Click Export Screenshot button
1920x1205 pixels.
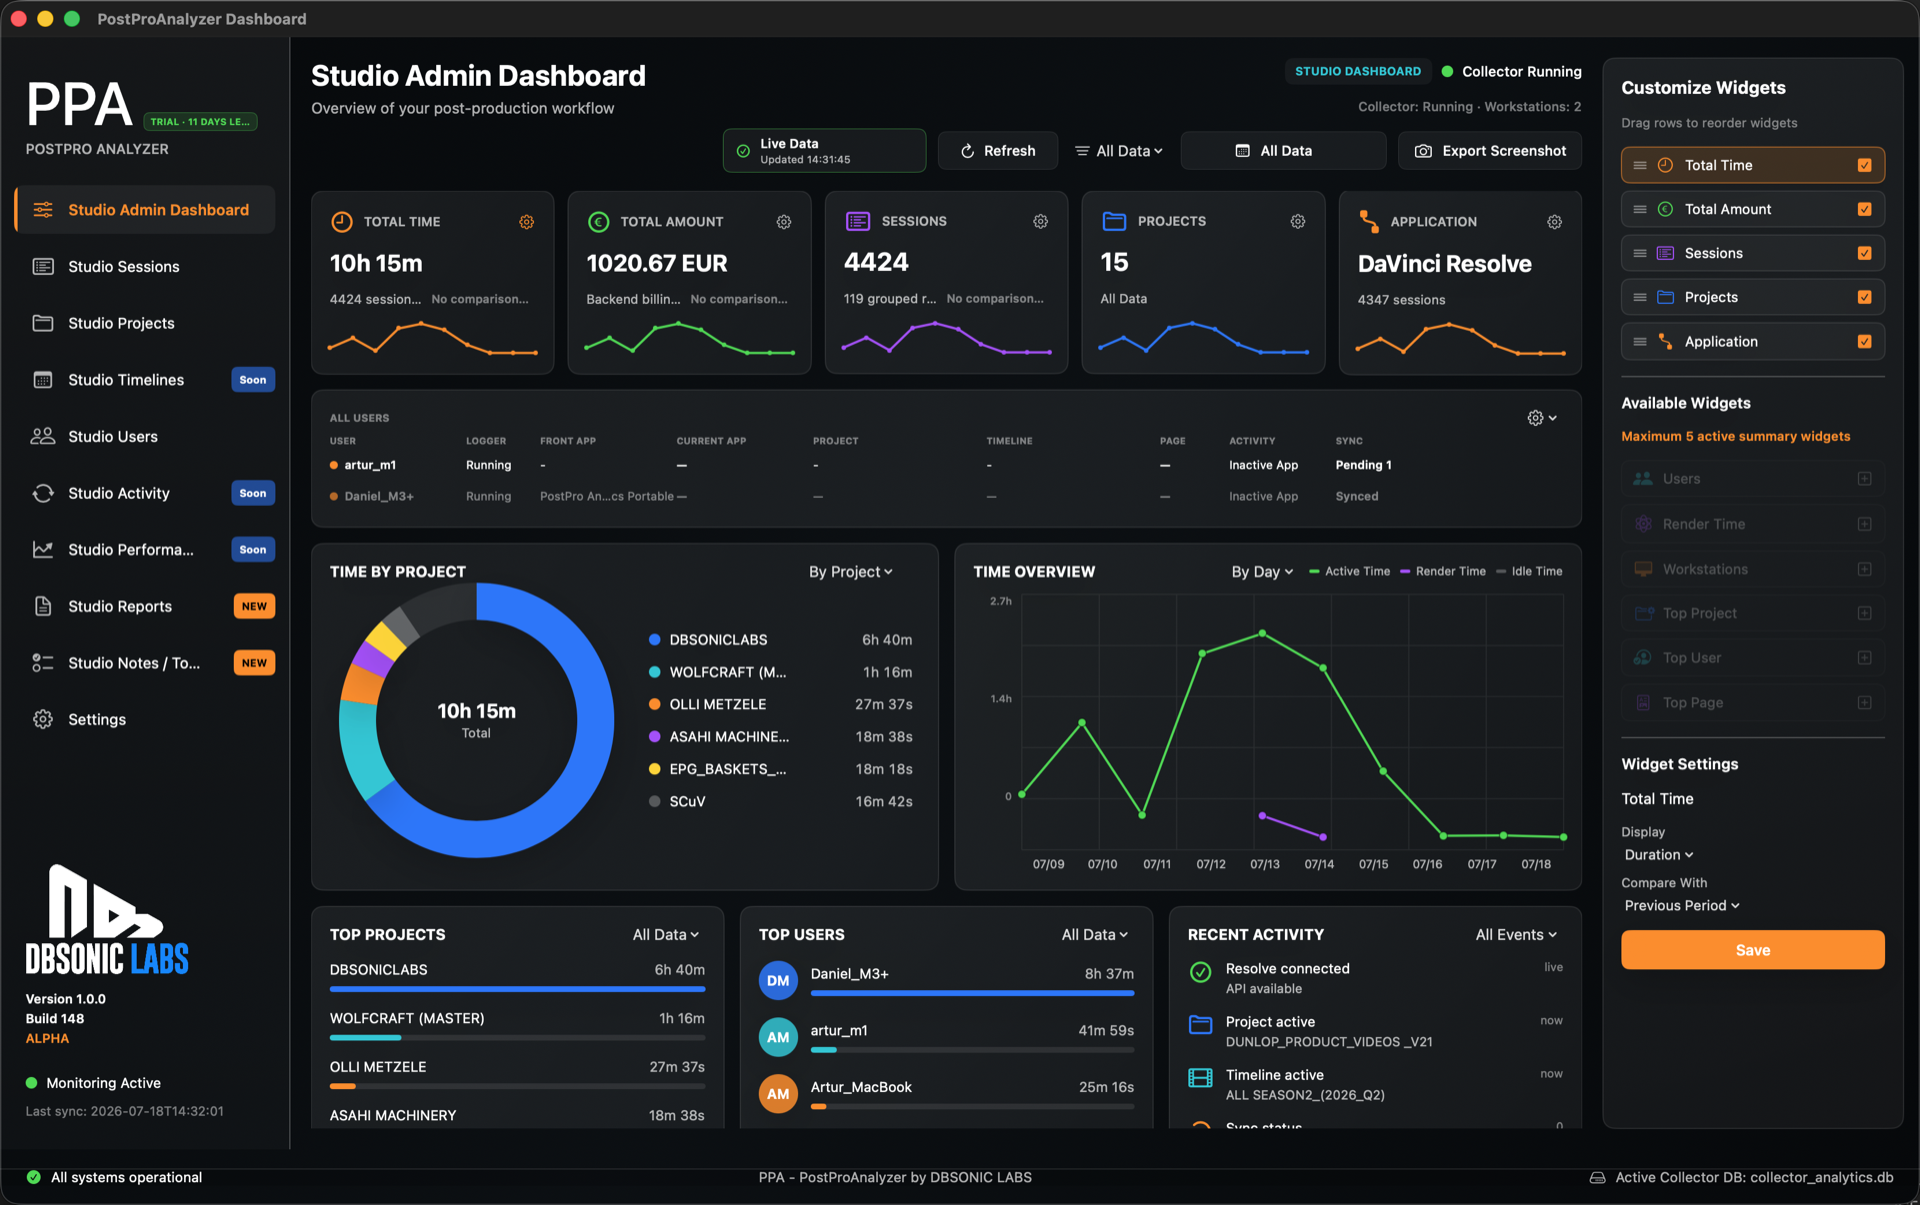pos(1489,151)
